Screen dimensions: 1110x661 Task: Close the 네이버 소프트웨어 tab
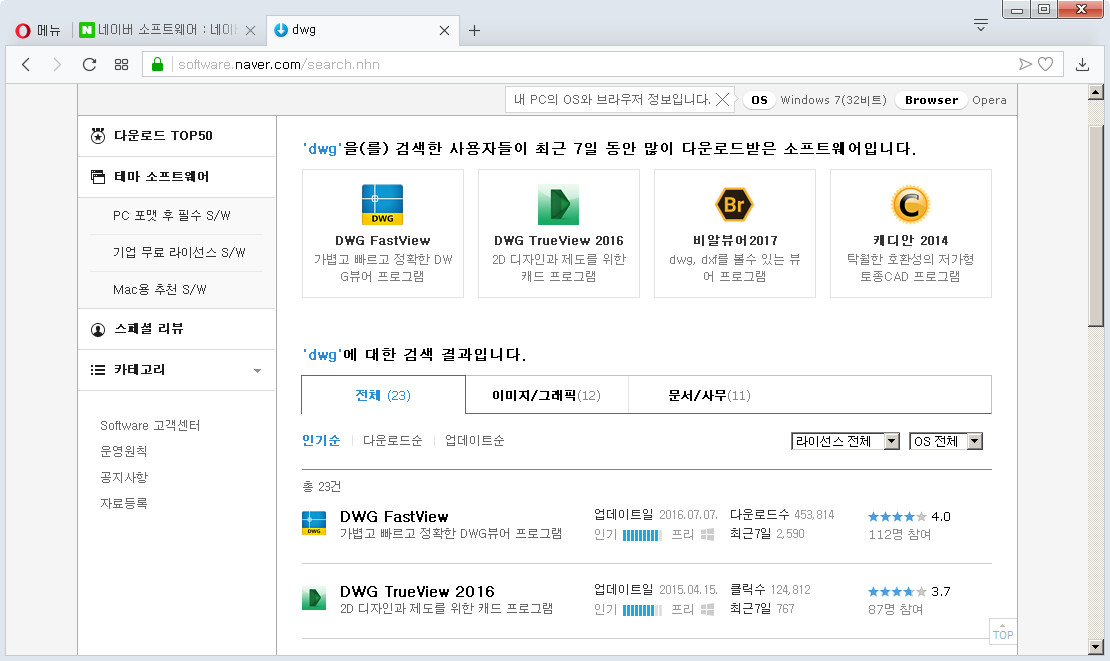pos(250,30)
